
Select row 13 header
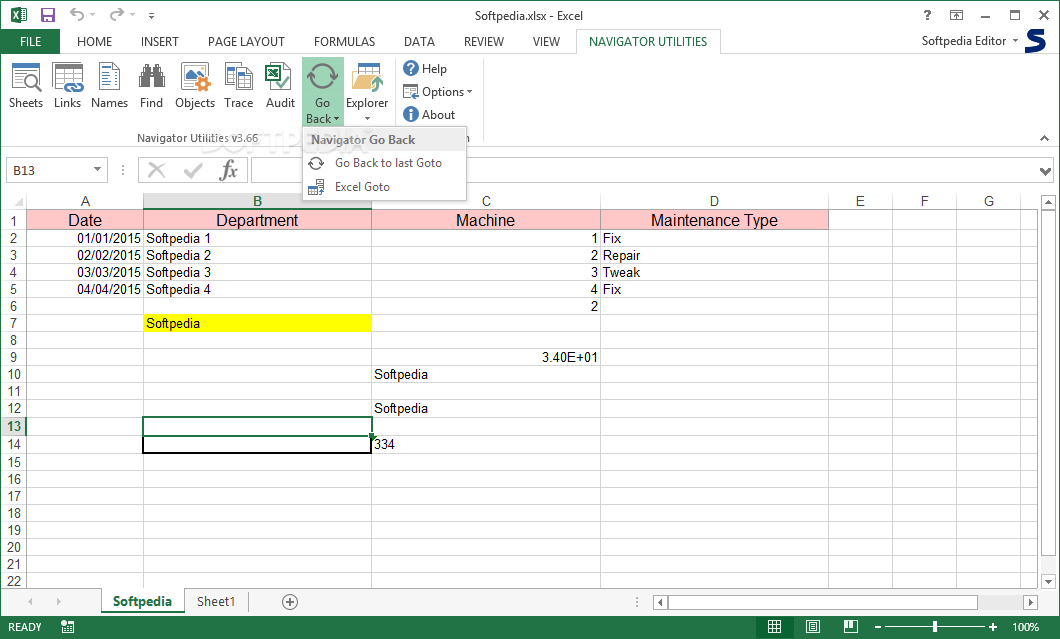click(x=14, y=427)
